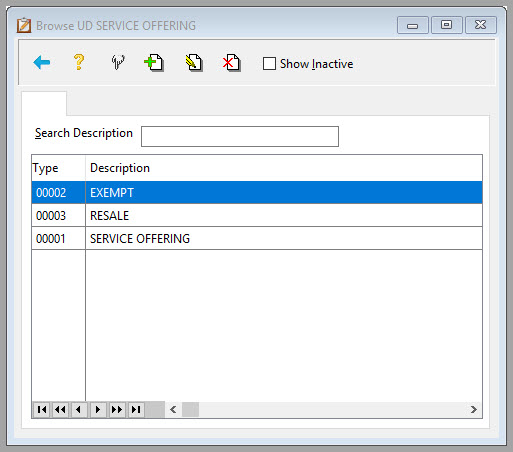
Task: Jump to last record navigation button
Action: point(136,409)
